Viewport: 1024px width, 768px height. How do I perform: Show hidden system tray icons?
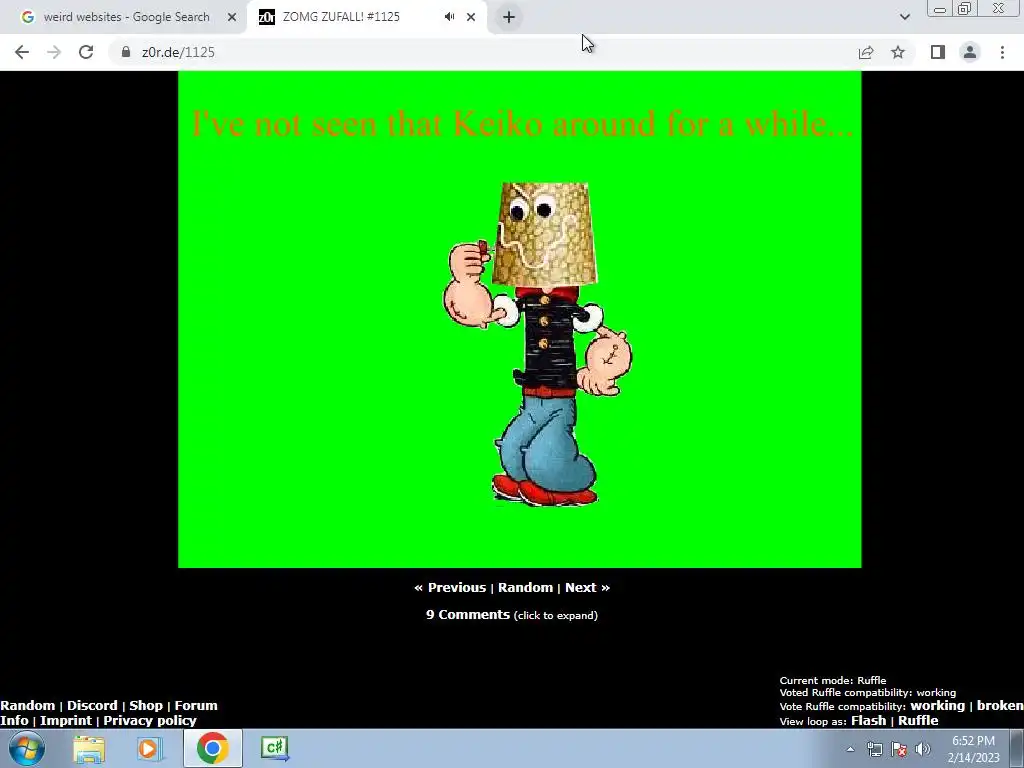point(850,749)
